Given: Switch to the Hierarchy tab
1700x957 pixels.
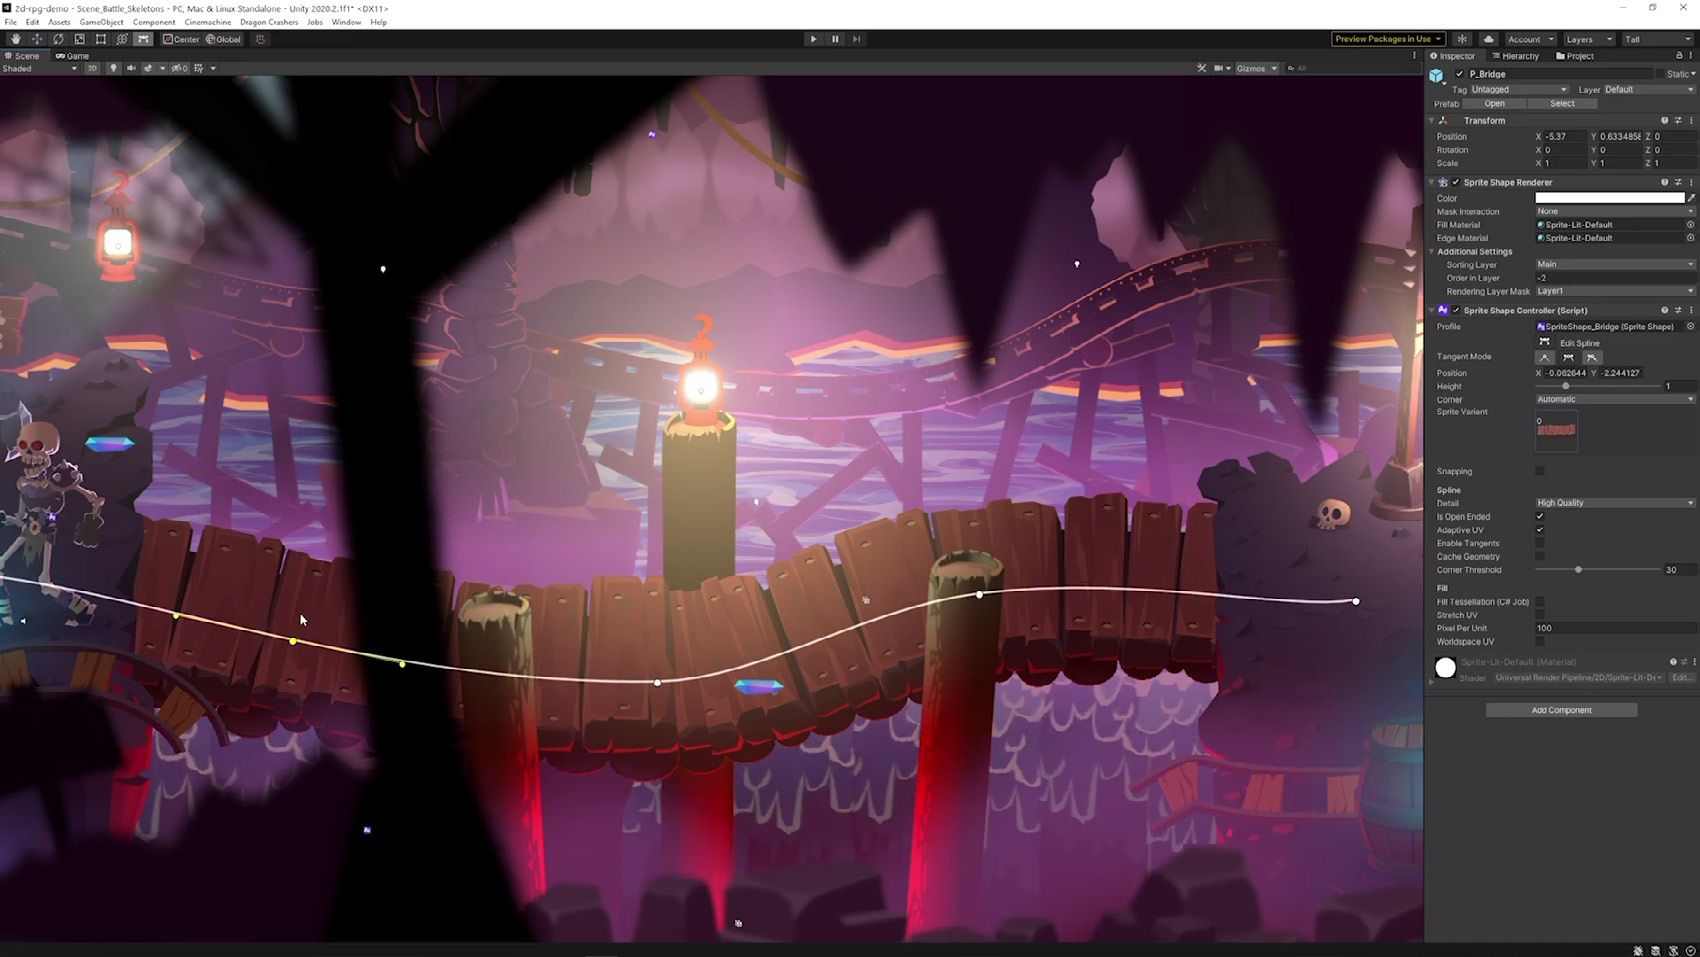Looking at the screenshot, I should (1516, 56).
